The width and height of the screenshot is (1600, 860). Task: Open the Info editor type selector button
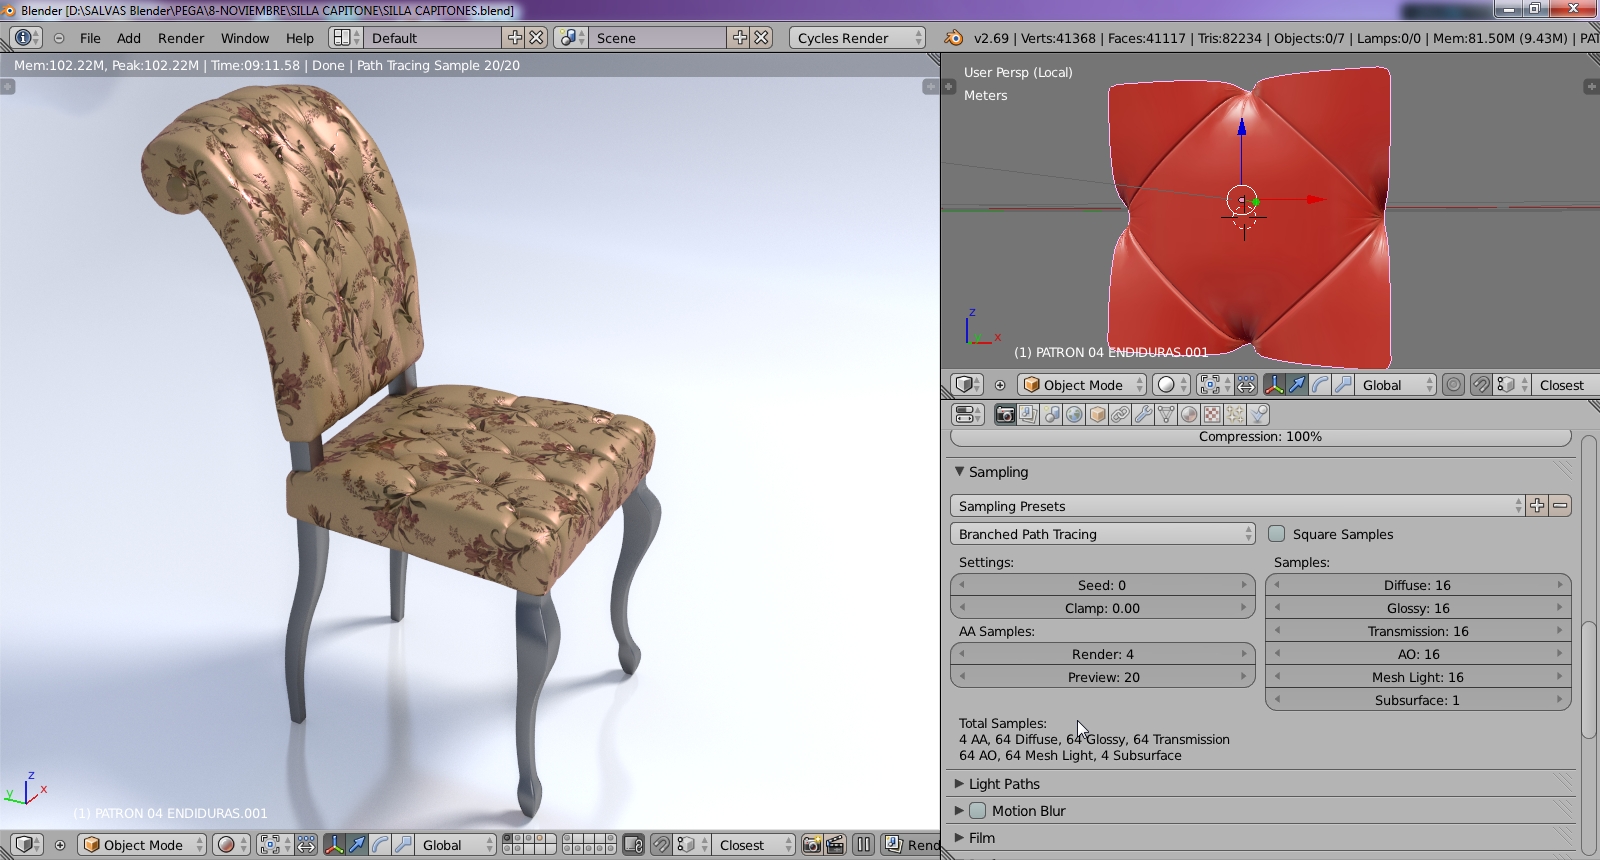25,38
